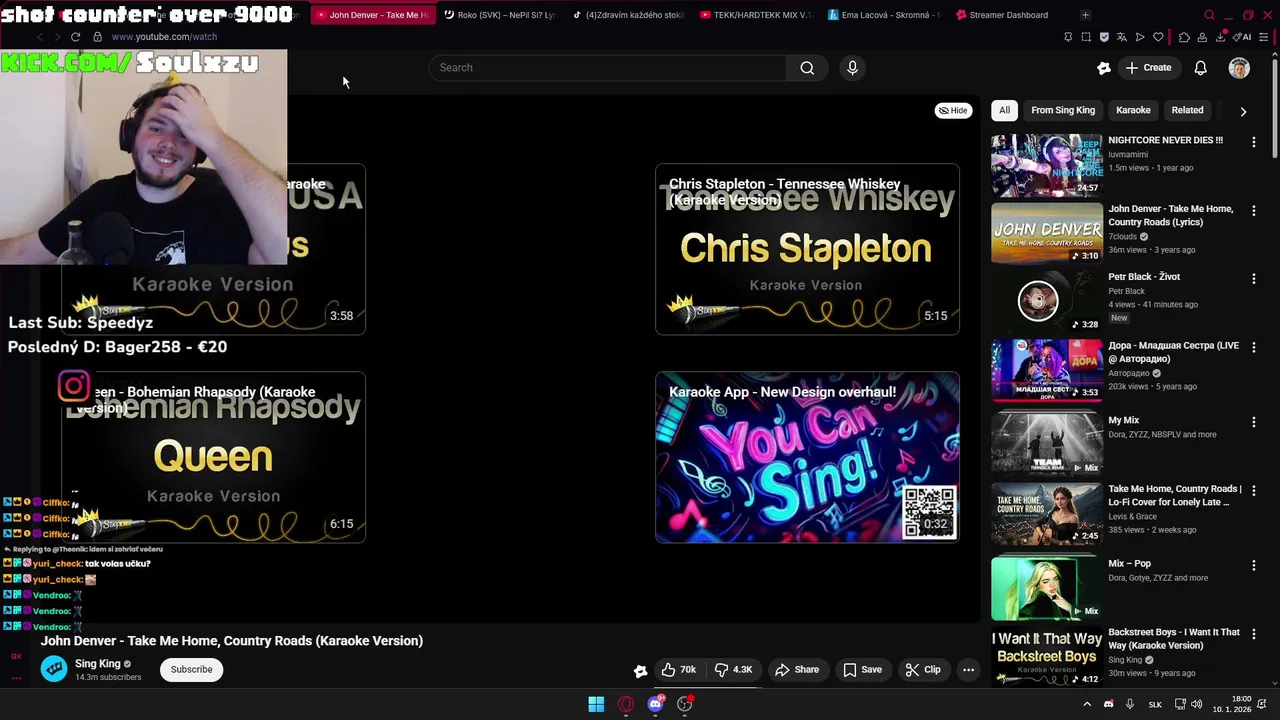Open a new browser tab
1280x720 pixels.
(x=1085, y=15)
